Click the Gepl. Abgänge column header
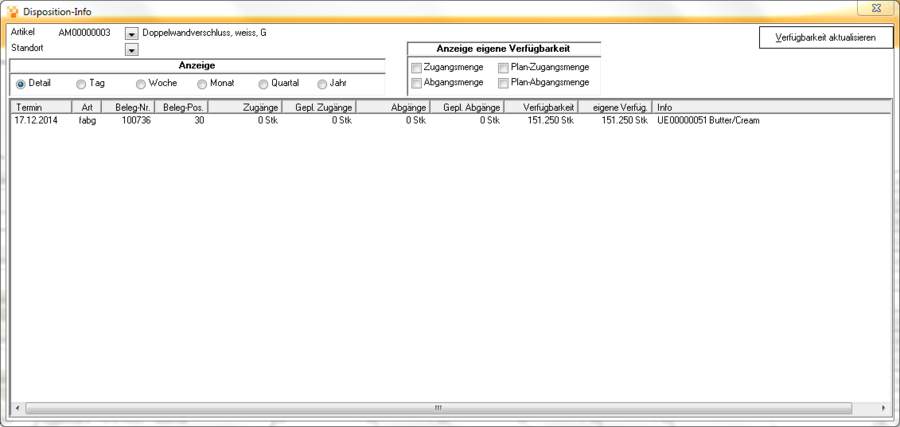The height and width of the screenshot is (427, 900). [467, 107]
